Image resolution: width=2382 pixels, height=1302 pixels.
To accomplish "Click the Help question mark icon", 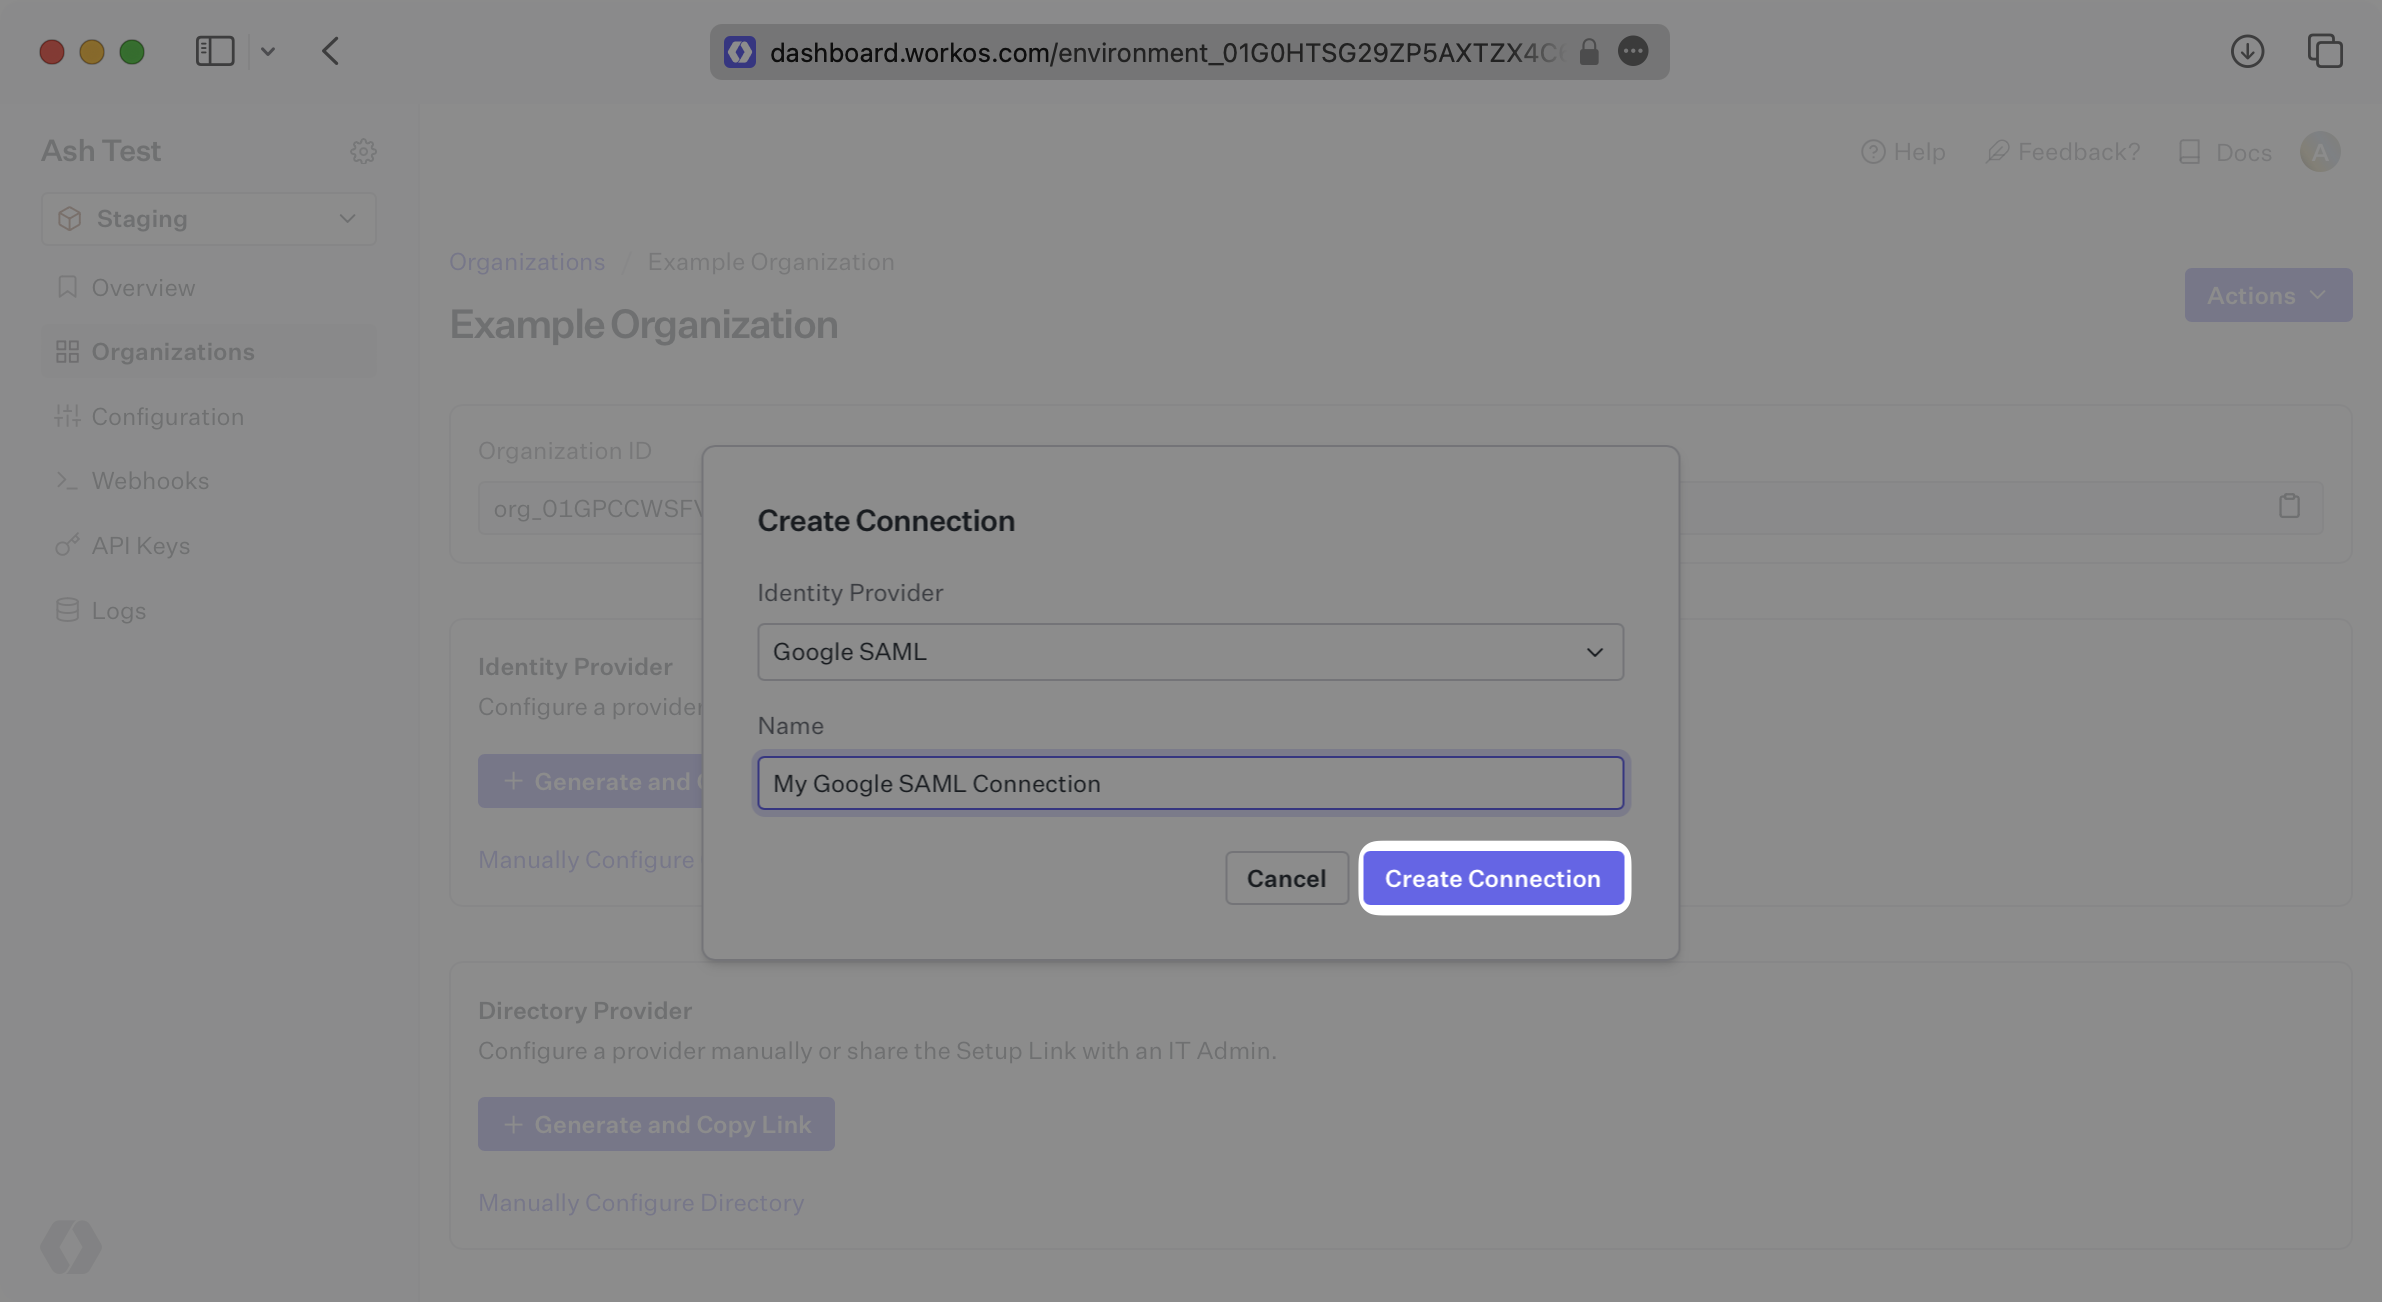I will tap(1873, 151).
